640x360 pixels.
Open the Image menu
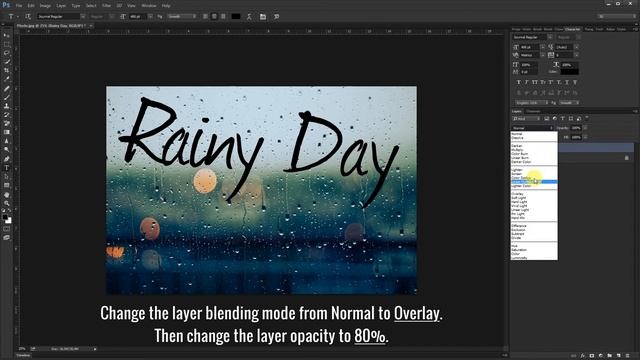45,6
